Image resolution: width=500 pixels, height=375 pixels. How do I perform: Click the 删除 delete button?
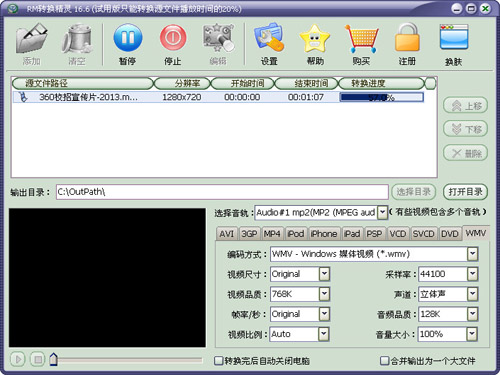point(465,153)
